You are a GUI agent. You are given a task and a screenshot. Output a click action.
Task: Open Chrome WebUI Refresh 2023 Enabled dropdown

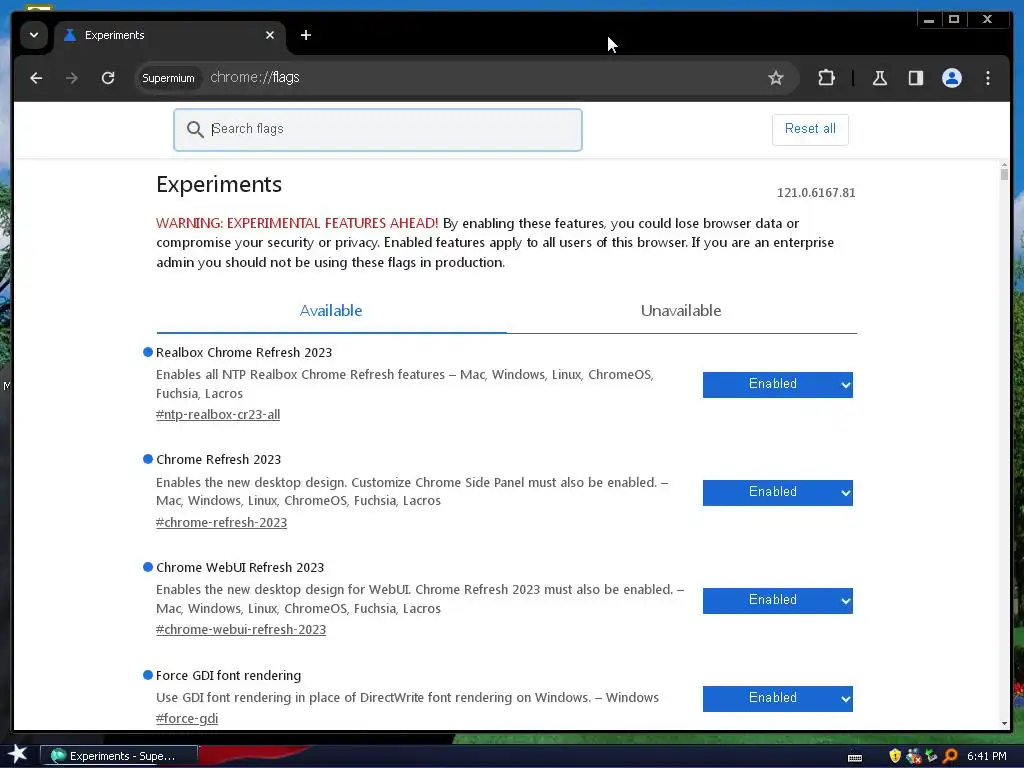click(x=777, y=600)
